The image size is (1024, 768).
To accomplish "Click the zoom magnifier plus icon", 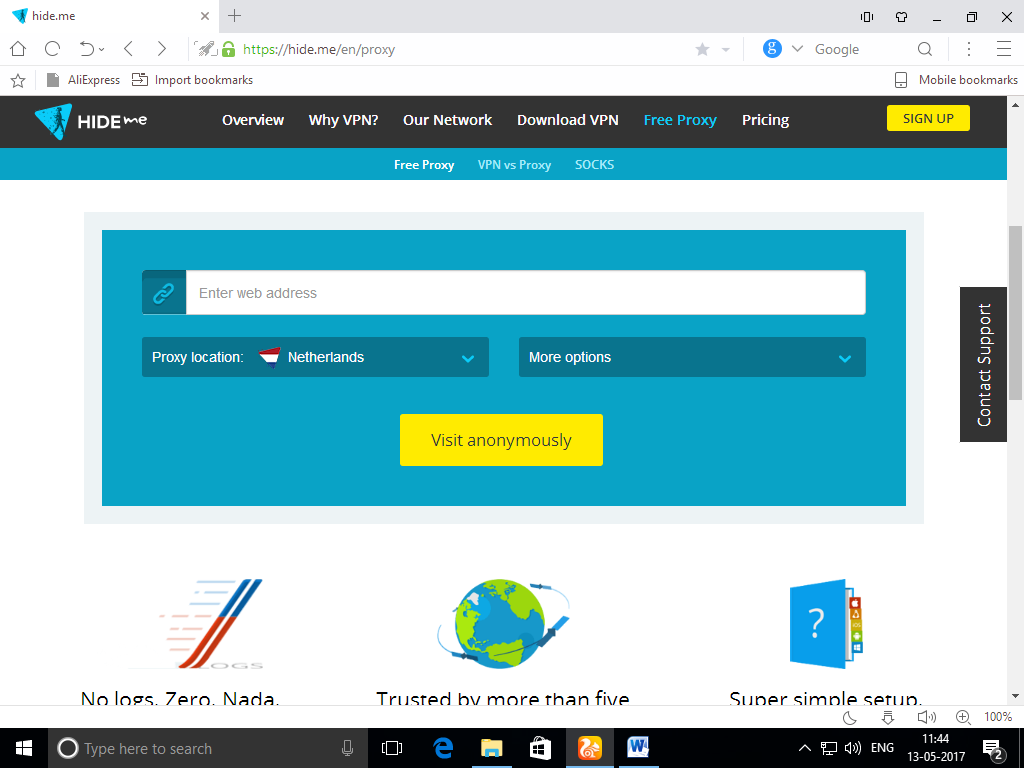I will pyautogui.click(x=963, y=717).
